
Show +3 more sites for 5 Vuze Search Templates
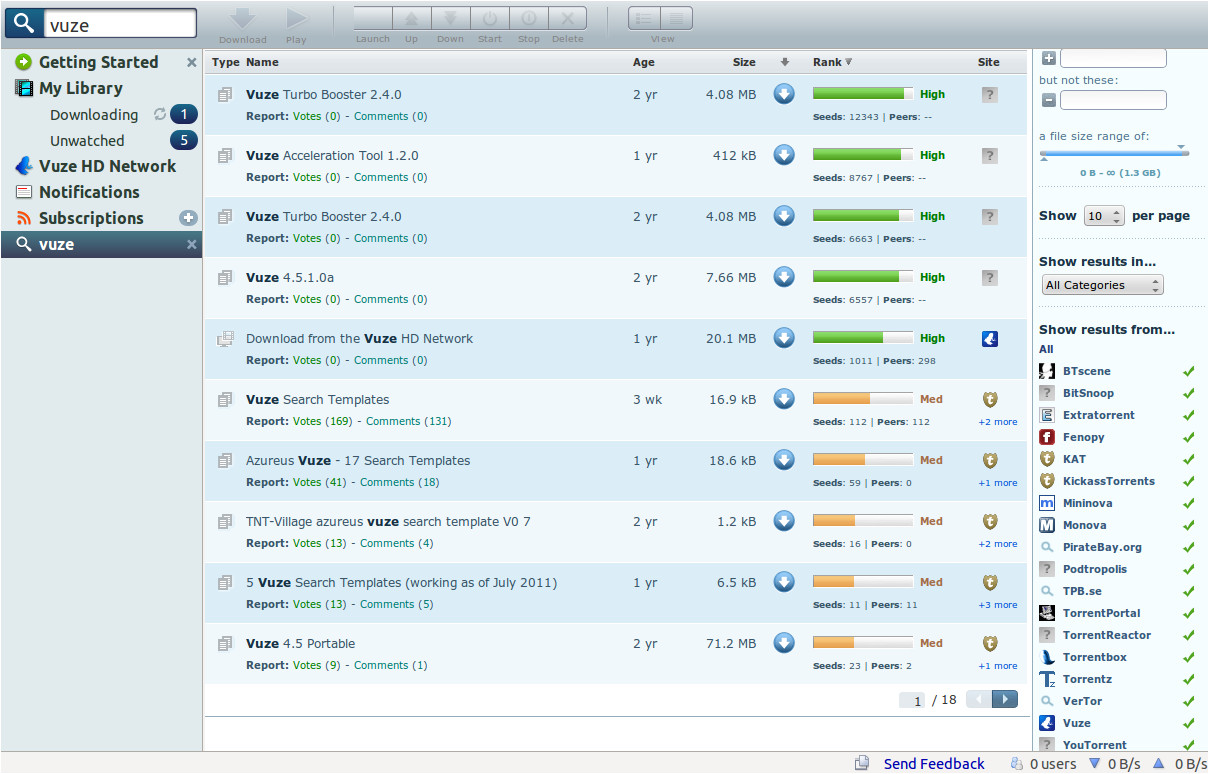998,605
